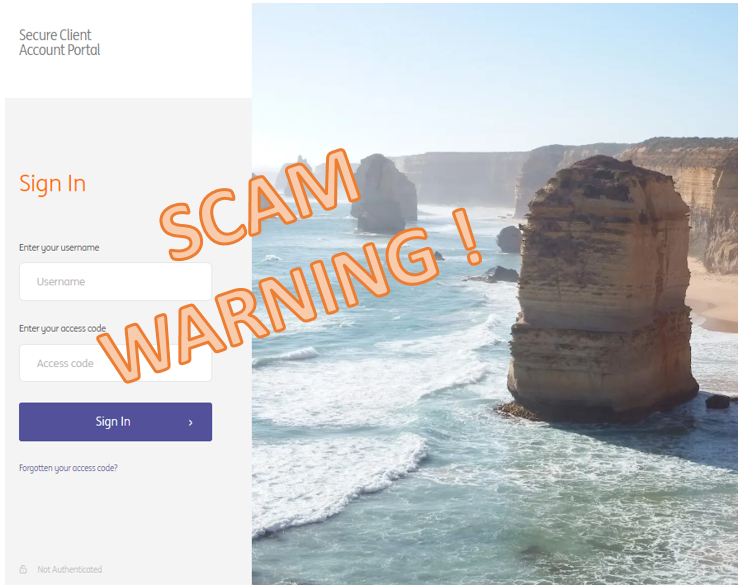Screen dimensions: 740x586
Task: Click the padlock icon near Not Authenticated
Action: coord(23,569)
